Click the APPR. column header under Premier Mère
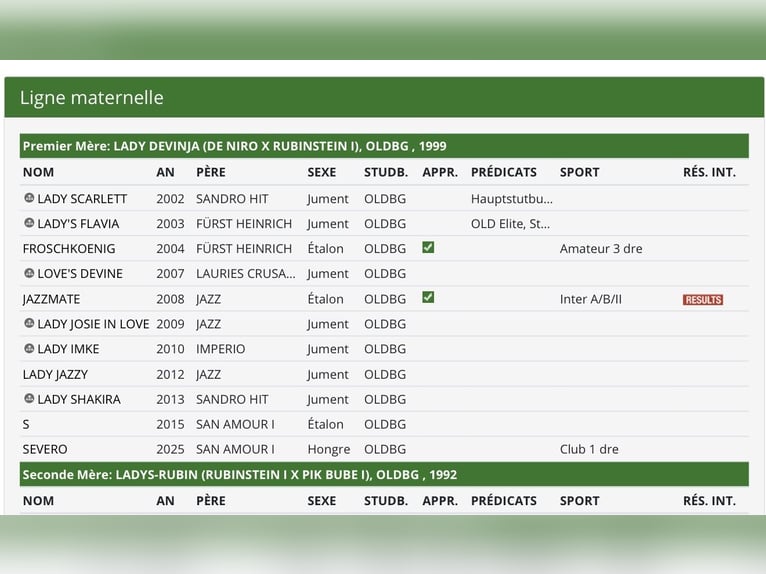The image size is (766, 574). [440, 172]
